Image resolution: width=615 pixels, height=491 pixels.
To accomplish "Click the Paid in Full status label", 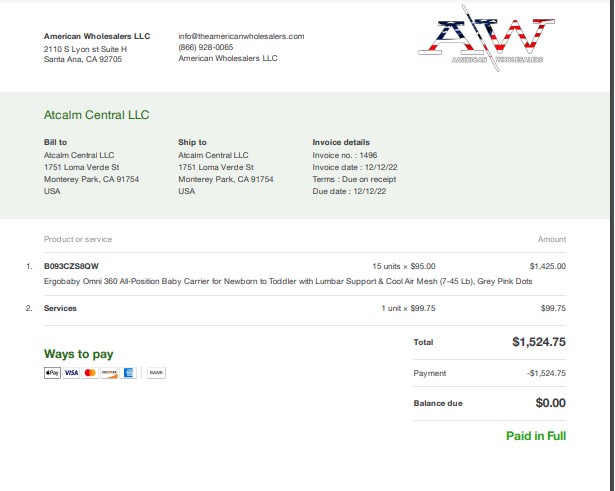I will coord(536,436).
